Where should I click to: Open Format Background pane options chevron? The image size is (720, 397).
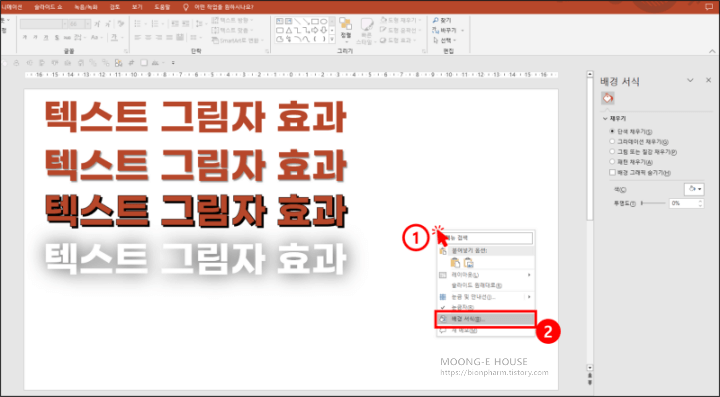click(690, 80)
